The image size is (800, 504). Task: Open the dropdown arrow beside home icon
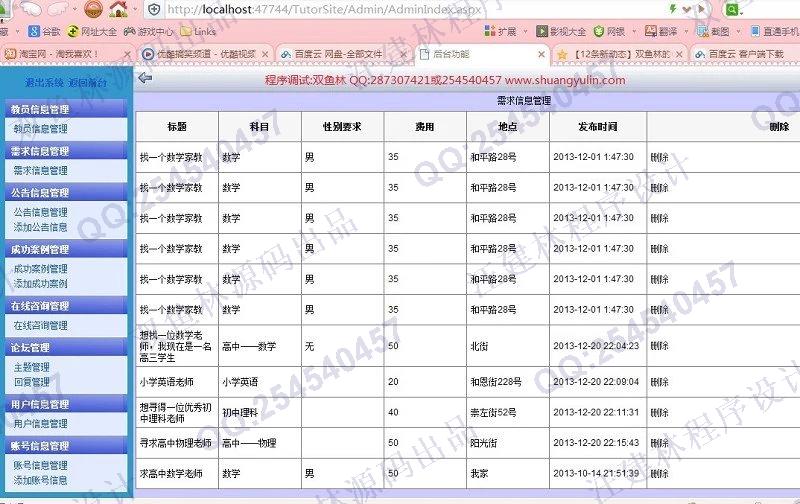(135, 9)
